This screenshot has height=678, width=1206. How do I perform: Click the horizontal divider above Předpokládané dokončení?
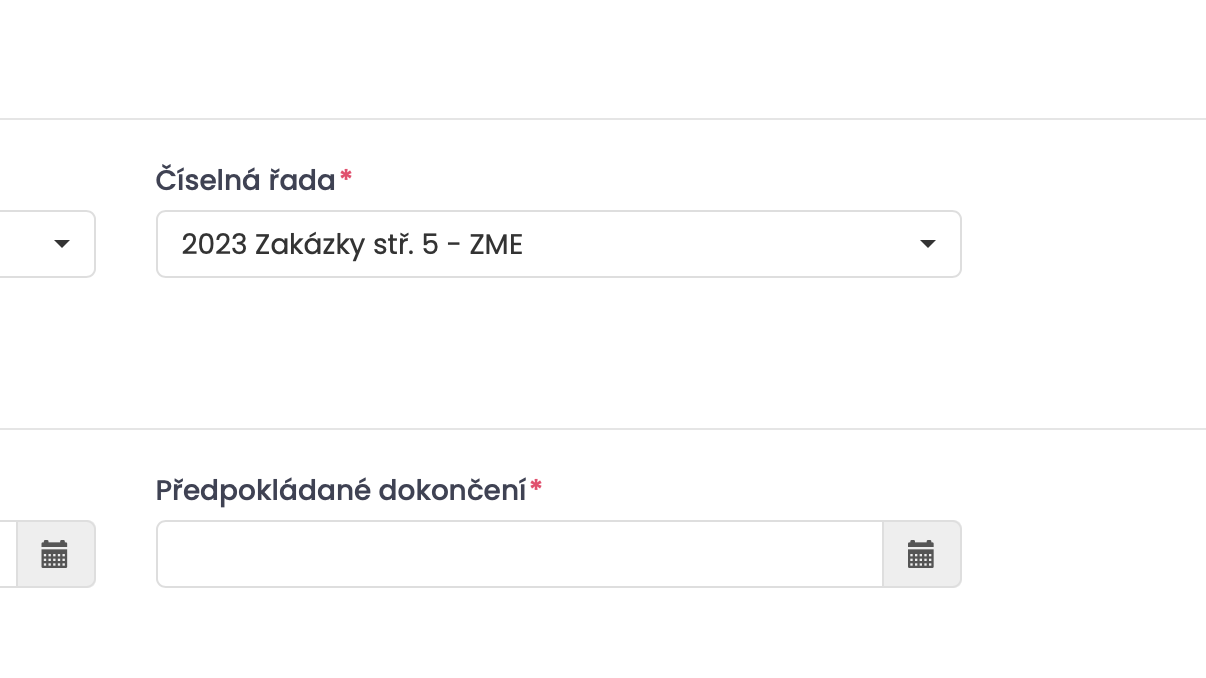click(603, 429)
